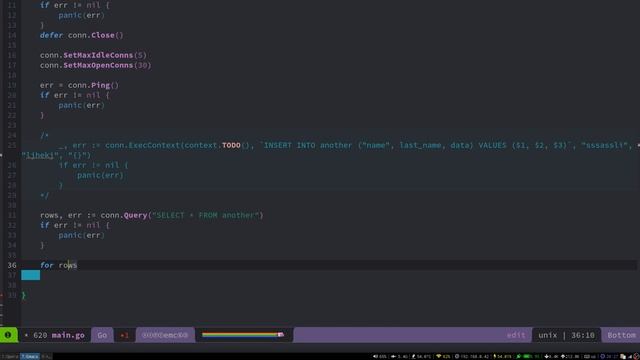Click the nyan cat at rainbow's end
640x360 pixels.
click(281, 335)
